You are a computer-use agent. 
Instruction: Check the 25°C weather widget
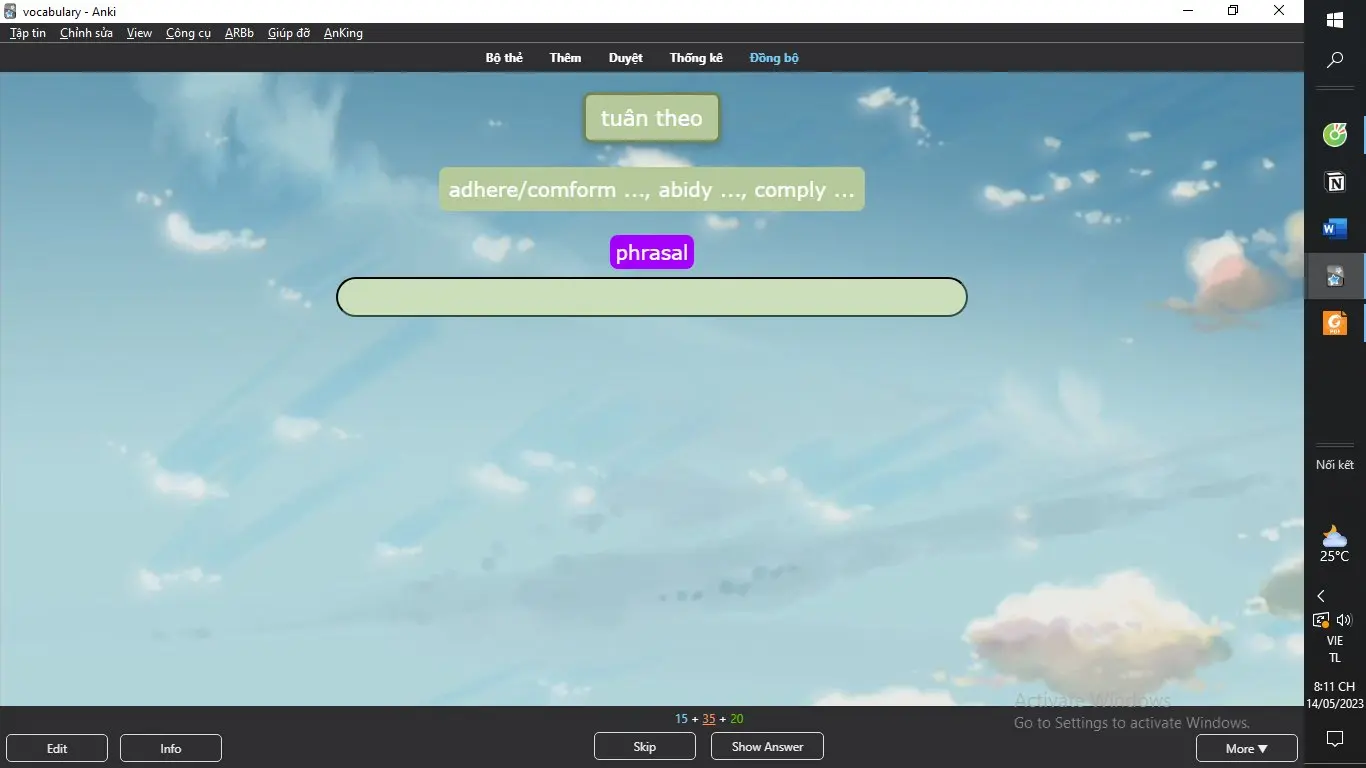click(1334, 541)
